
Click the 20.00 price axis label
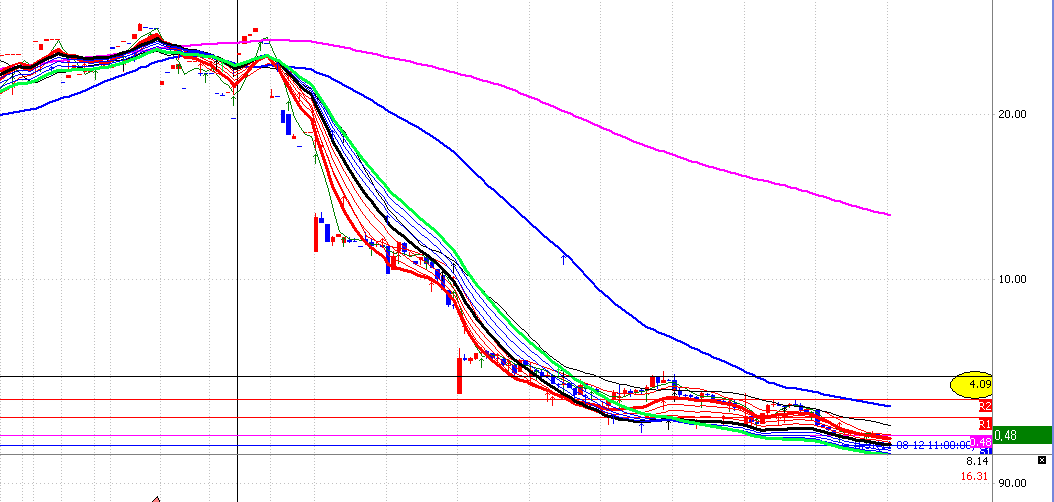tap(1013, 114)
